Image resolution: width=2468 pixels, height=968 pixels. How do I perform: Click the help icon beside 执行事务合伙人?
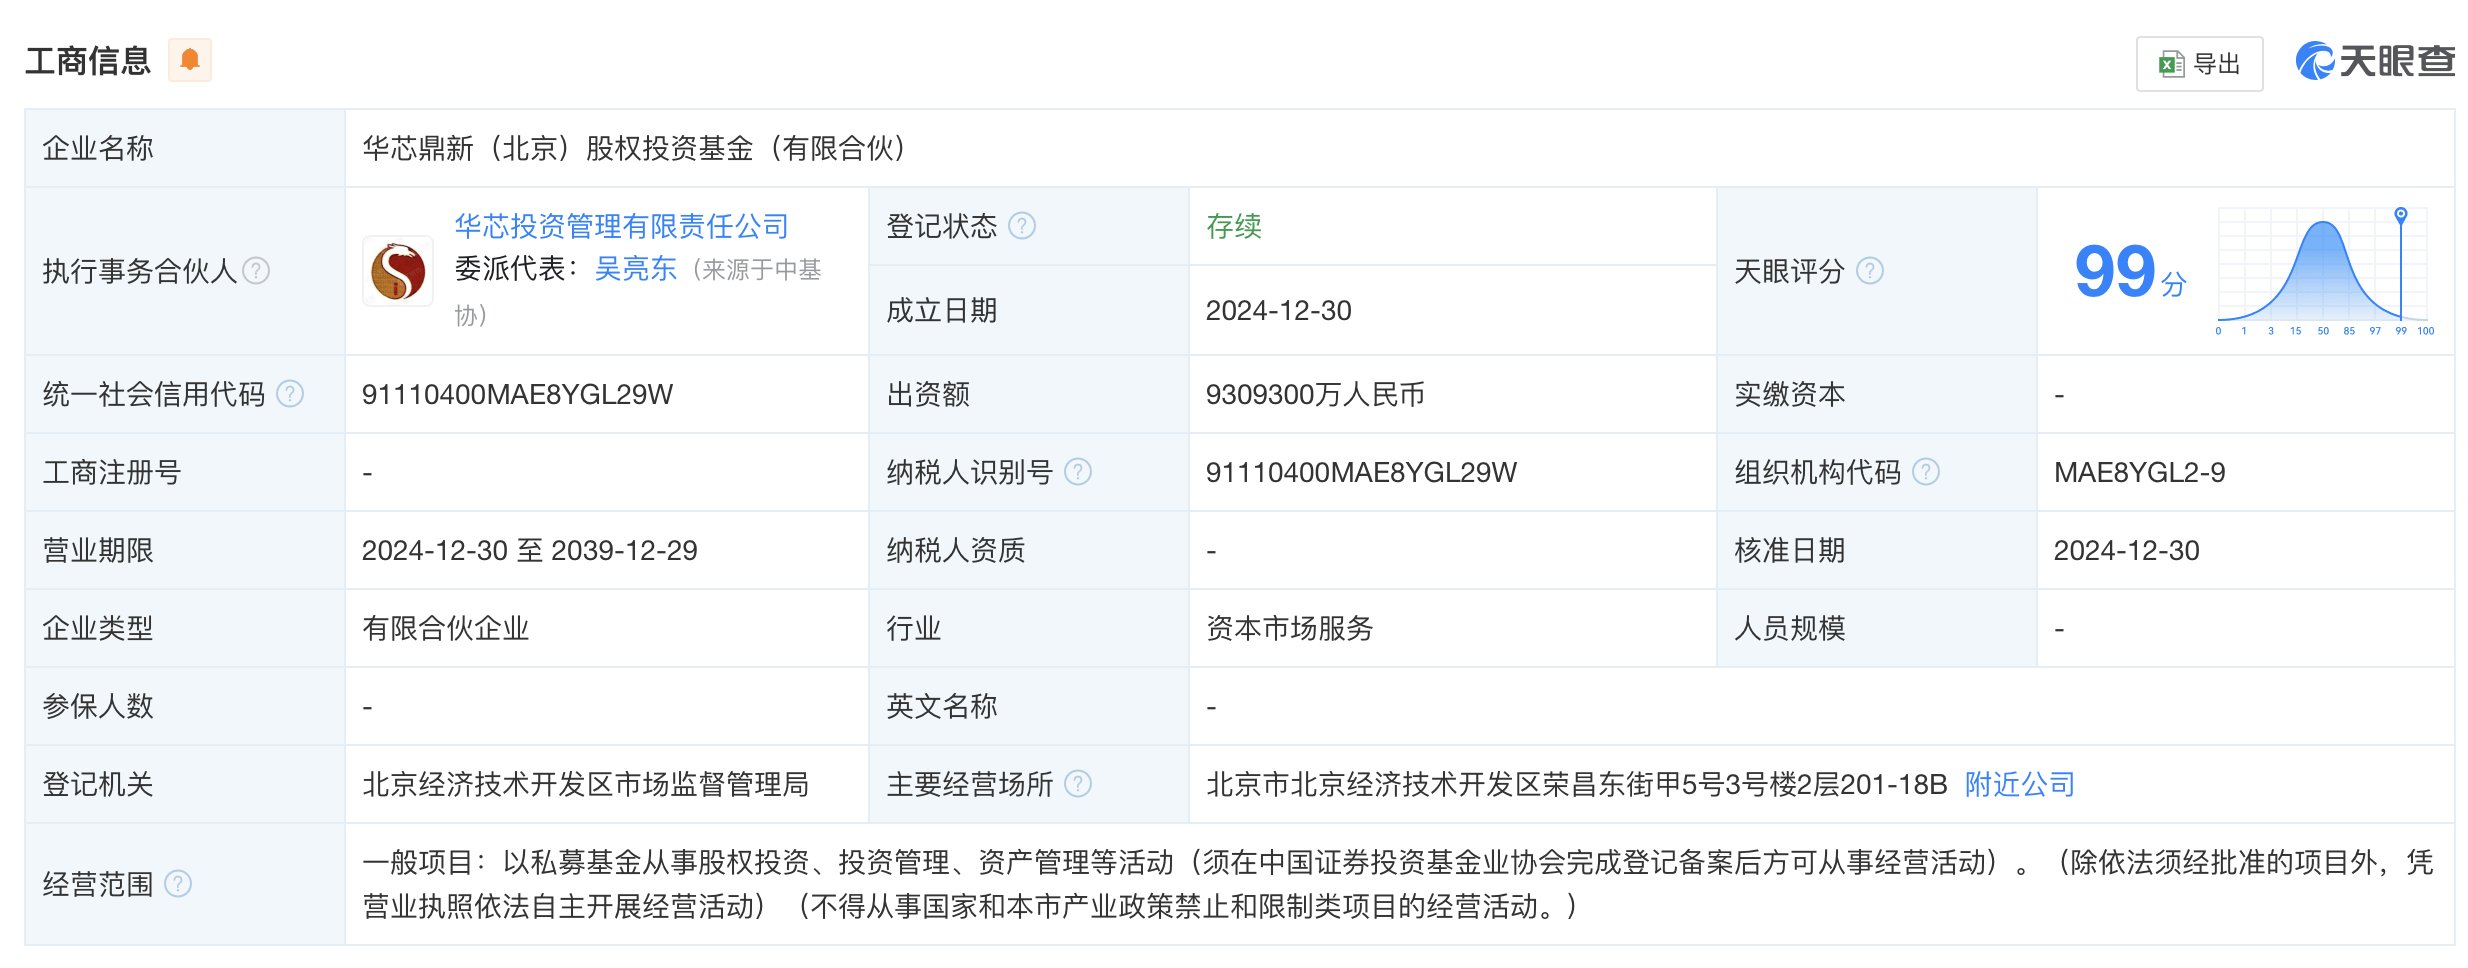pyautogui.click(x=257, y=271)
